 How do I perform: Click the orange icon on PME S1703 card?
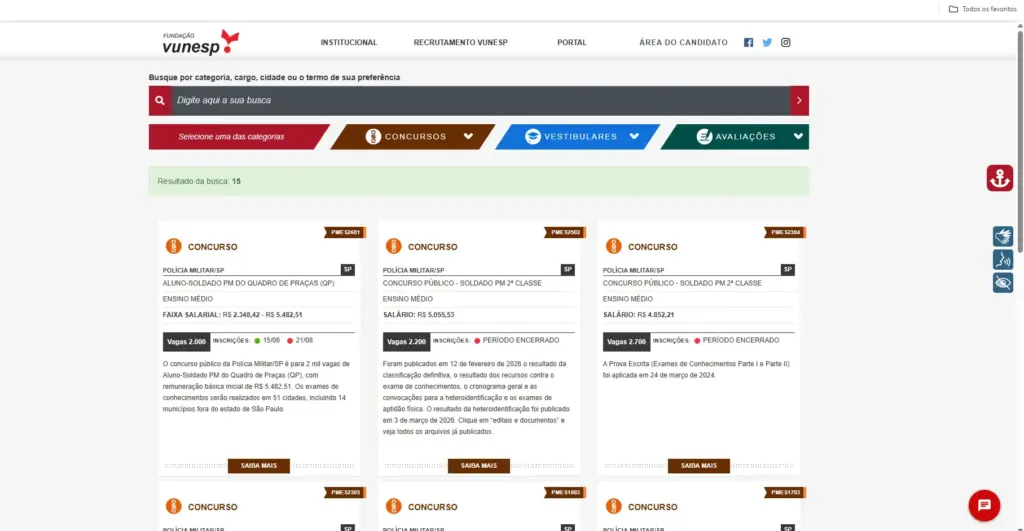[613, 506]
